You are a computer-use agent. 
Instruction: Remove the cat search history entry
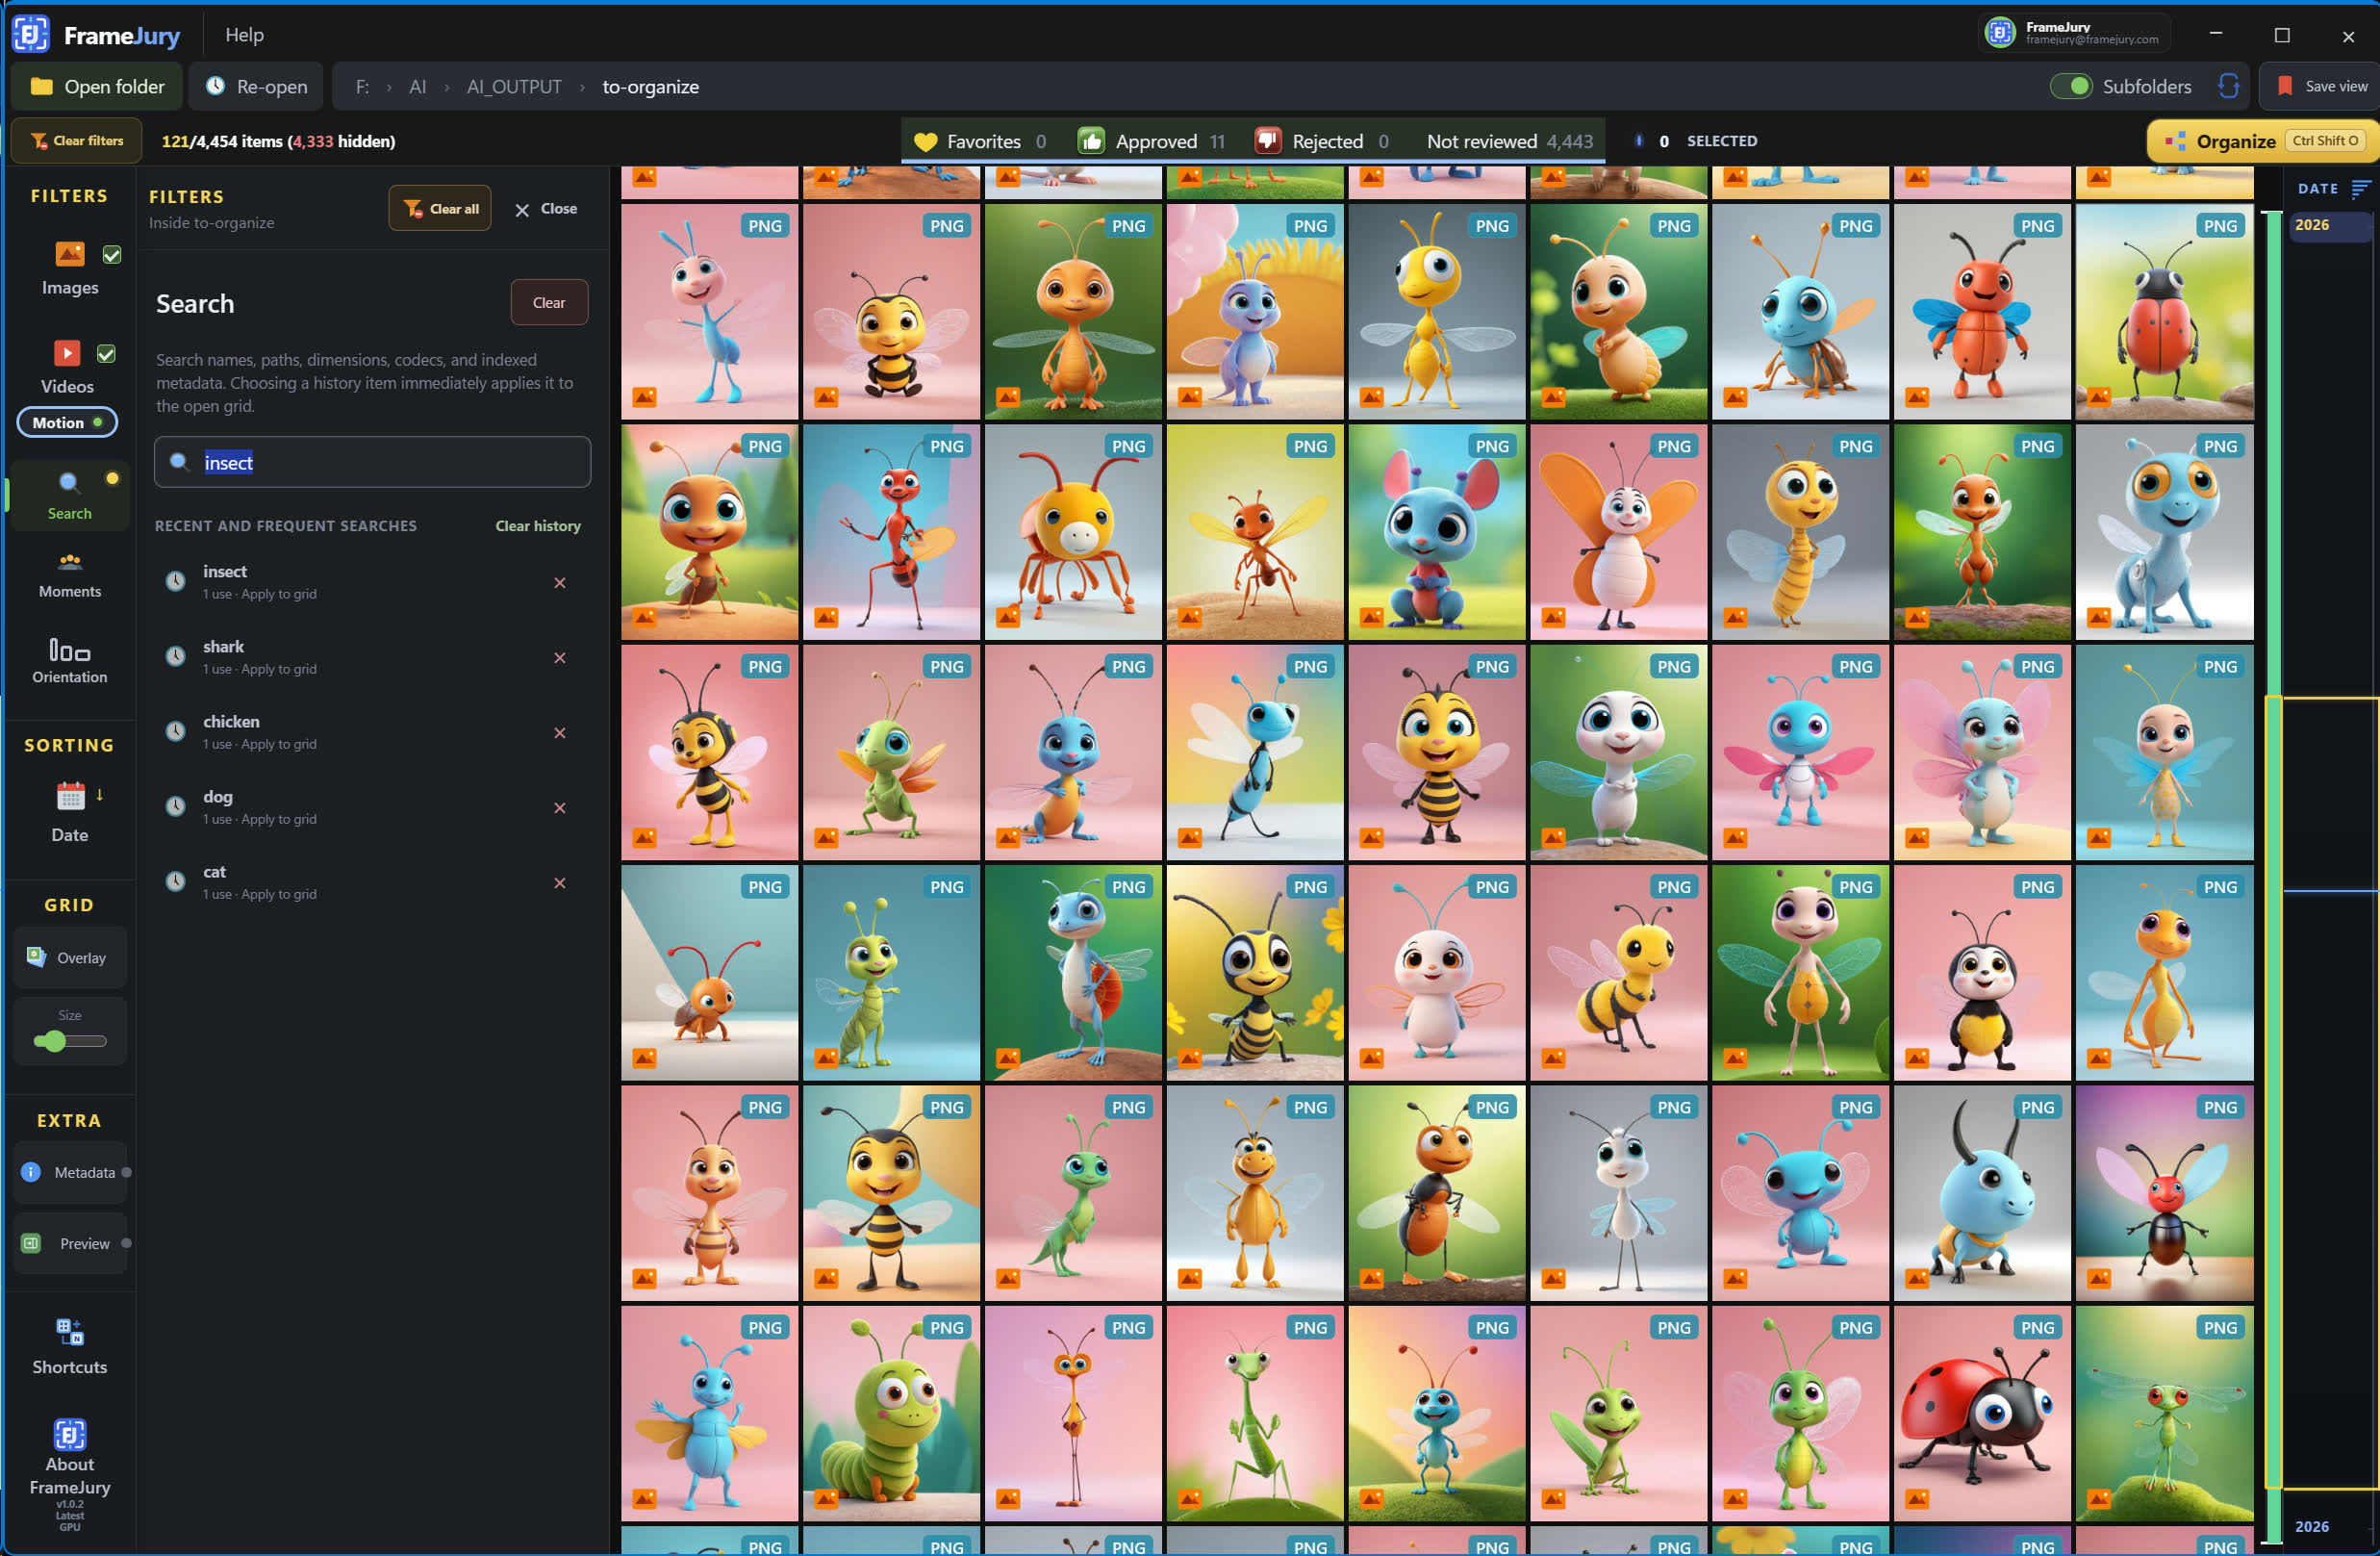[x=560, y=883]
